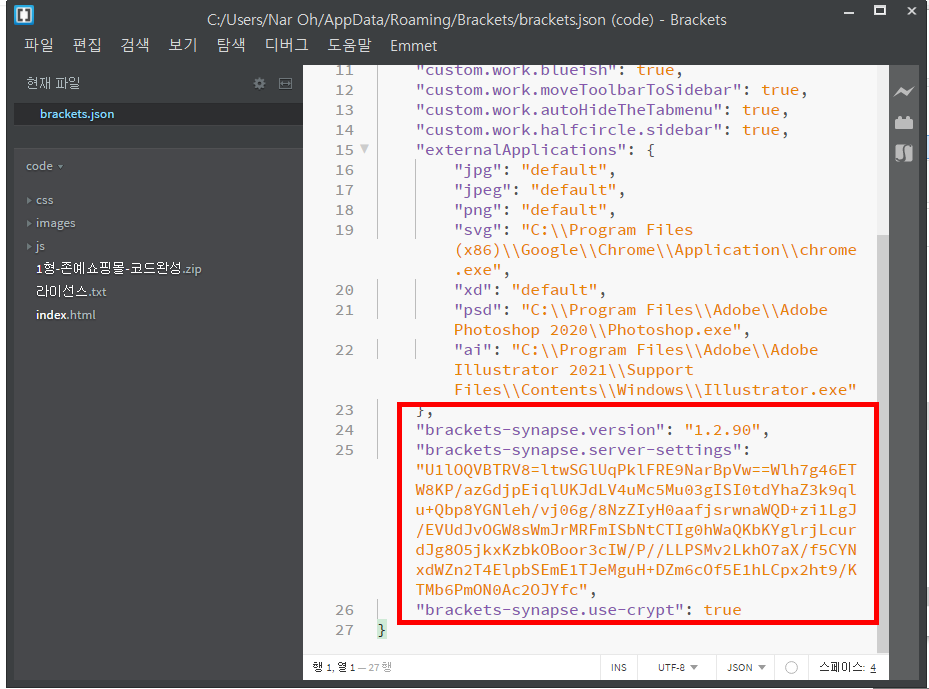Click the linting status circle indicator
Viewport: 929px width, 689px height.
(x=791, y=668)
